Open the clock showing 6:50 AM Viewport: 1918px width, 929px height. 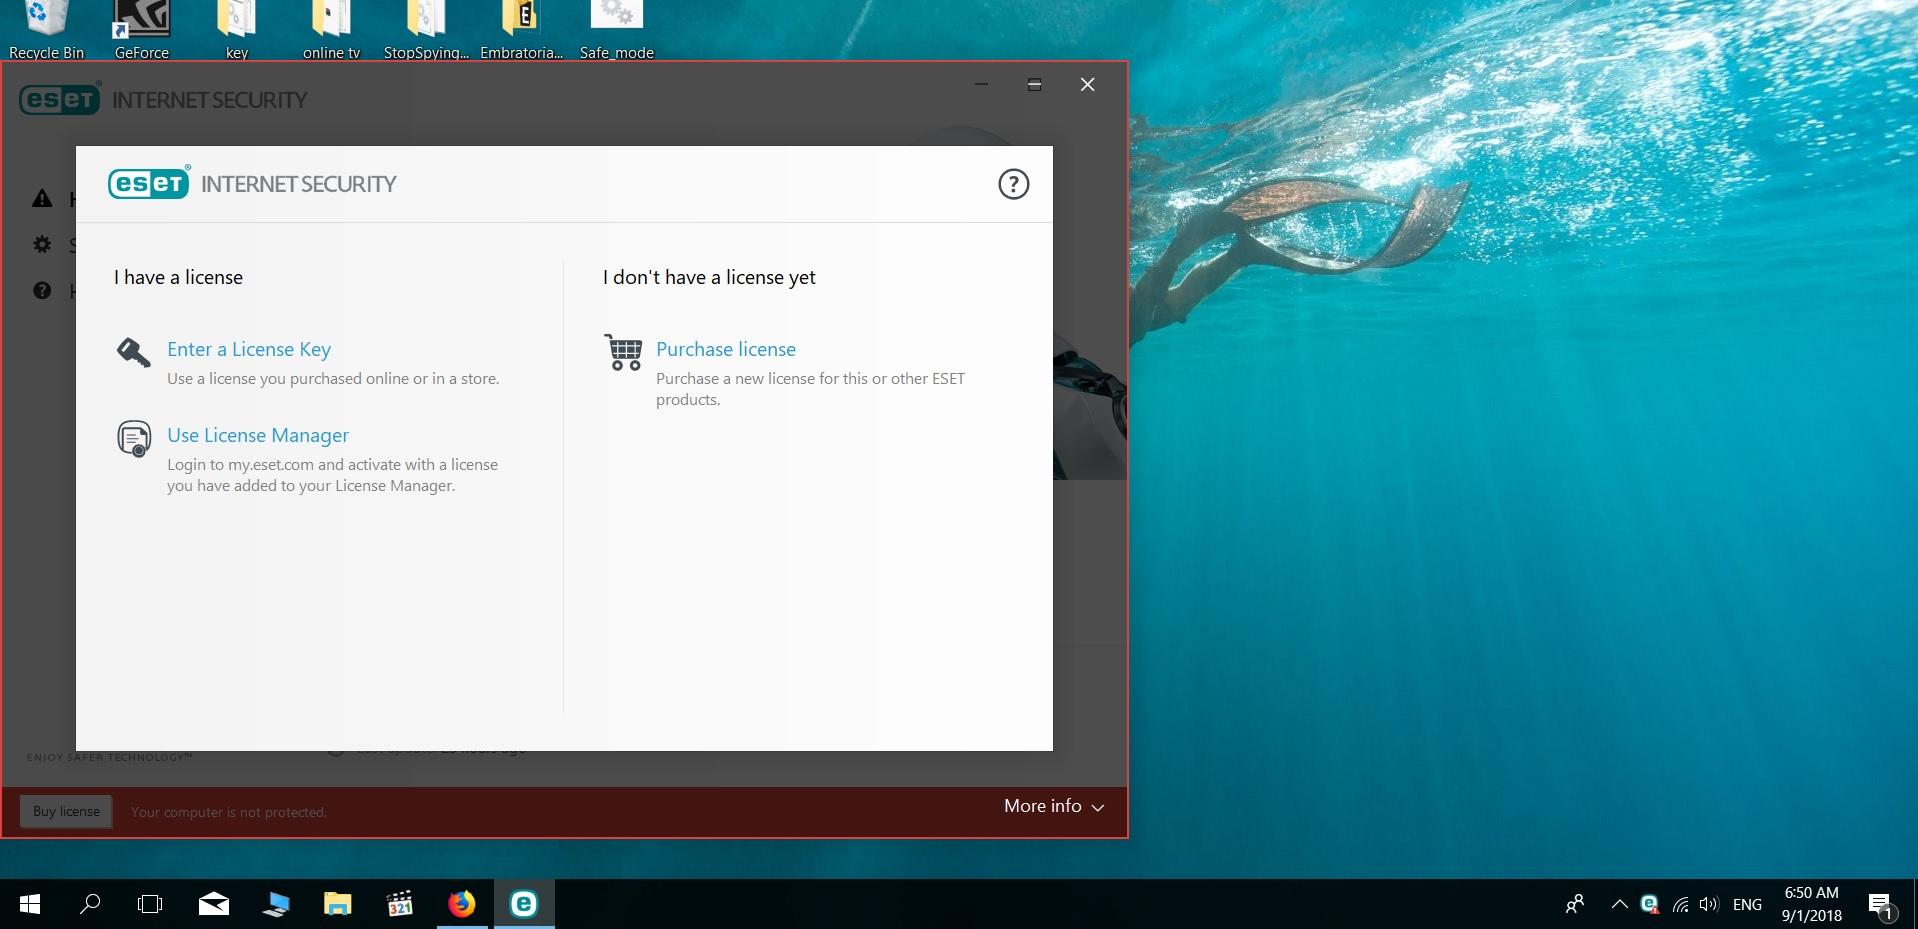[x=1811, y=904]
